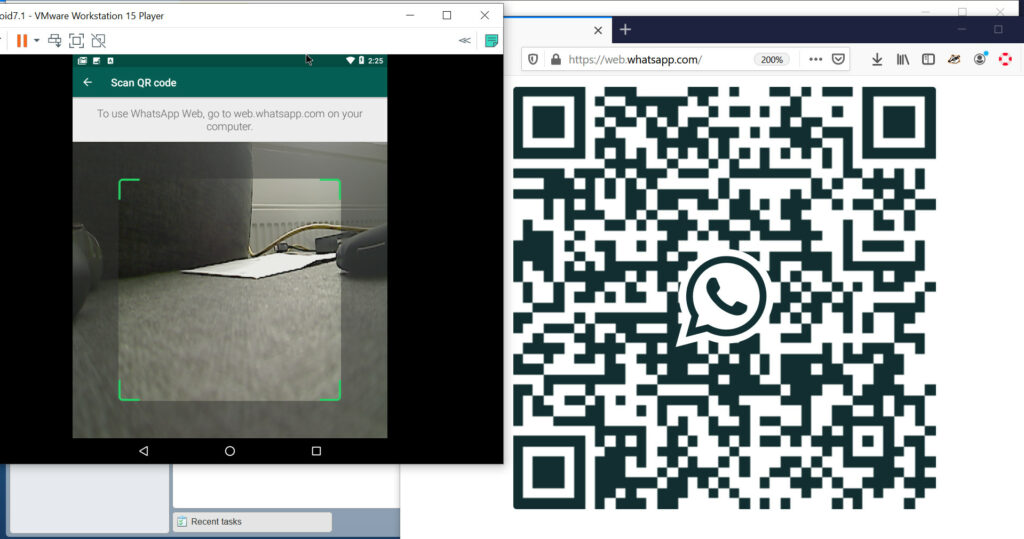Reset the 200% zoom level badge
The height and width of the screenshot is (539, 1024).
771,59
